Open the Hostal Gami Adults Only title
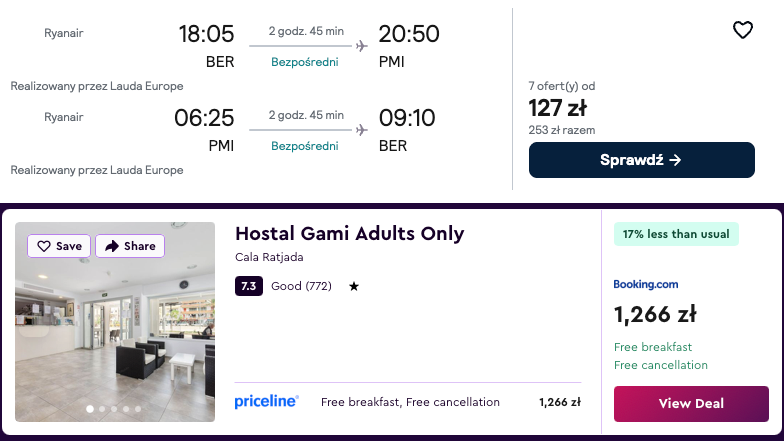 click(x=349, y=234)
